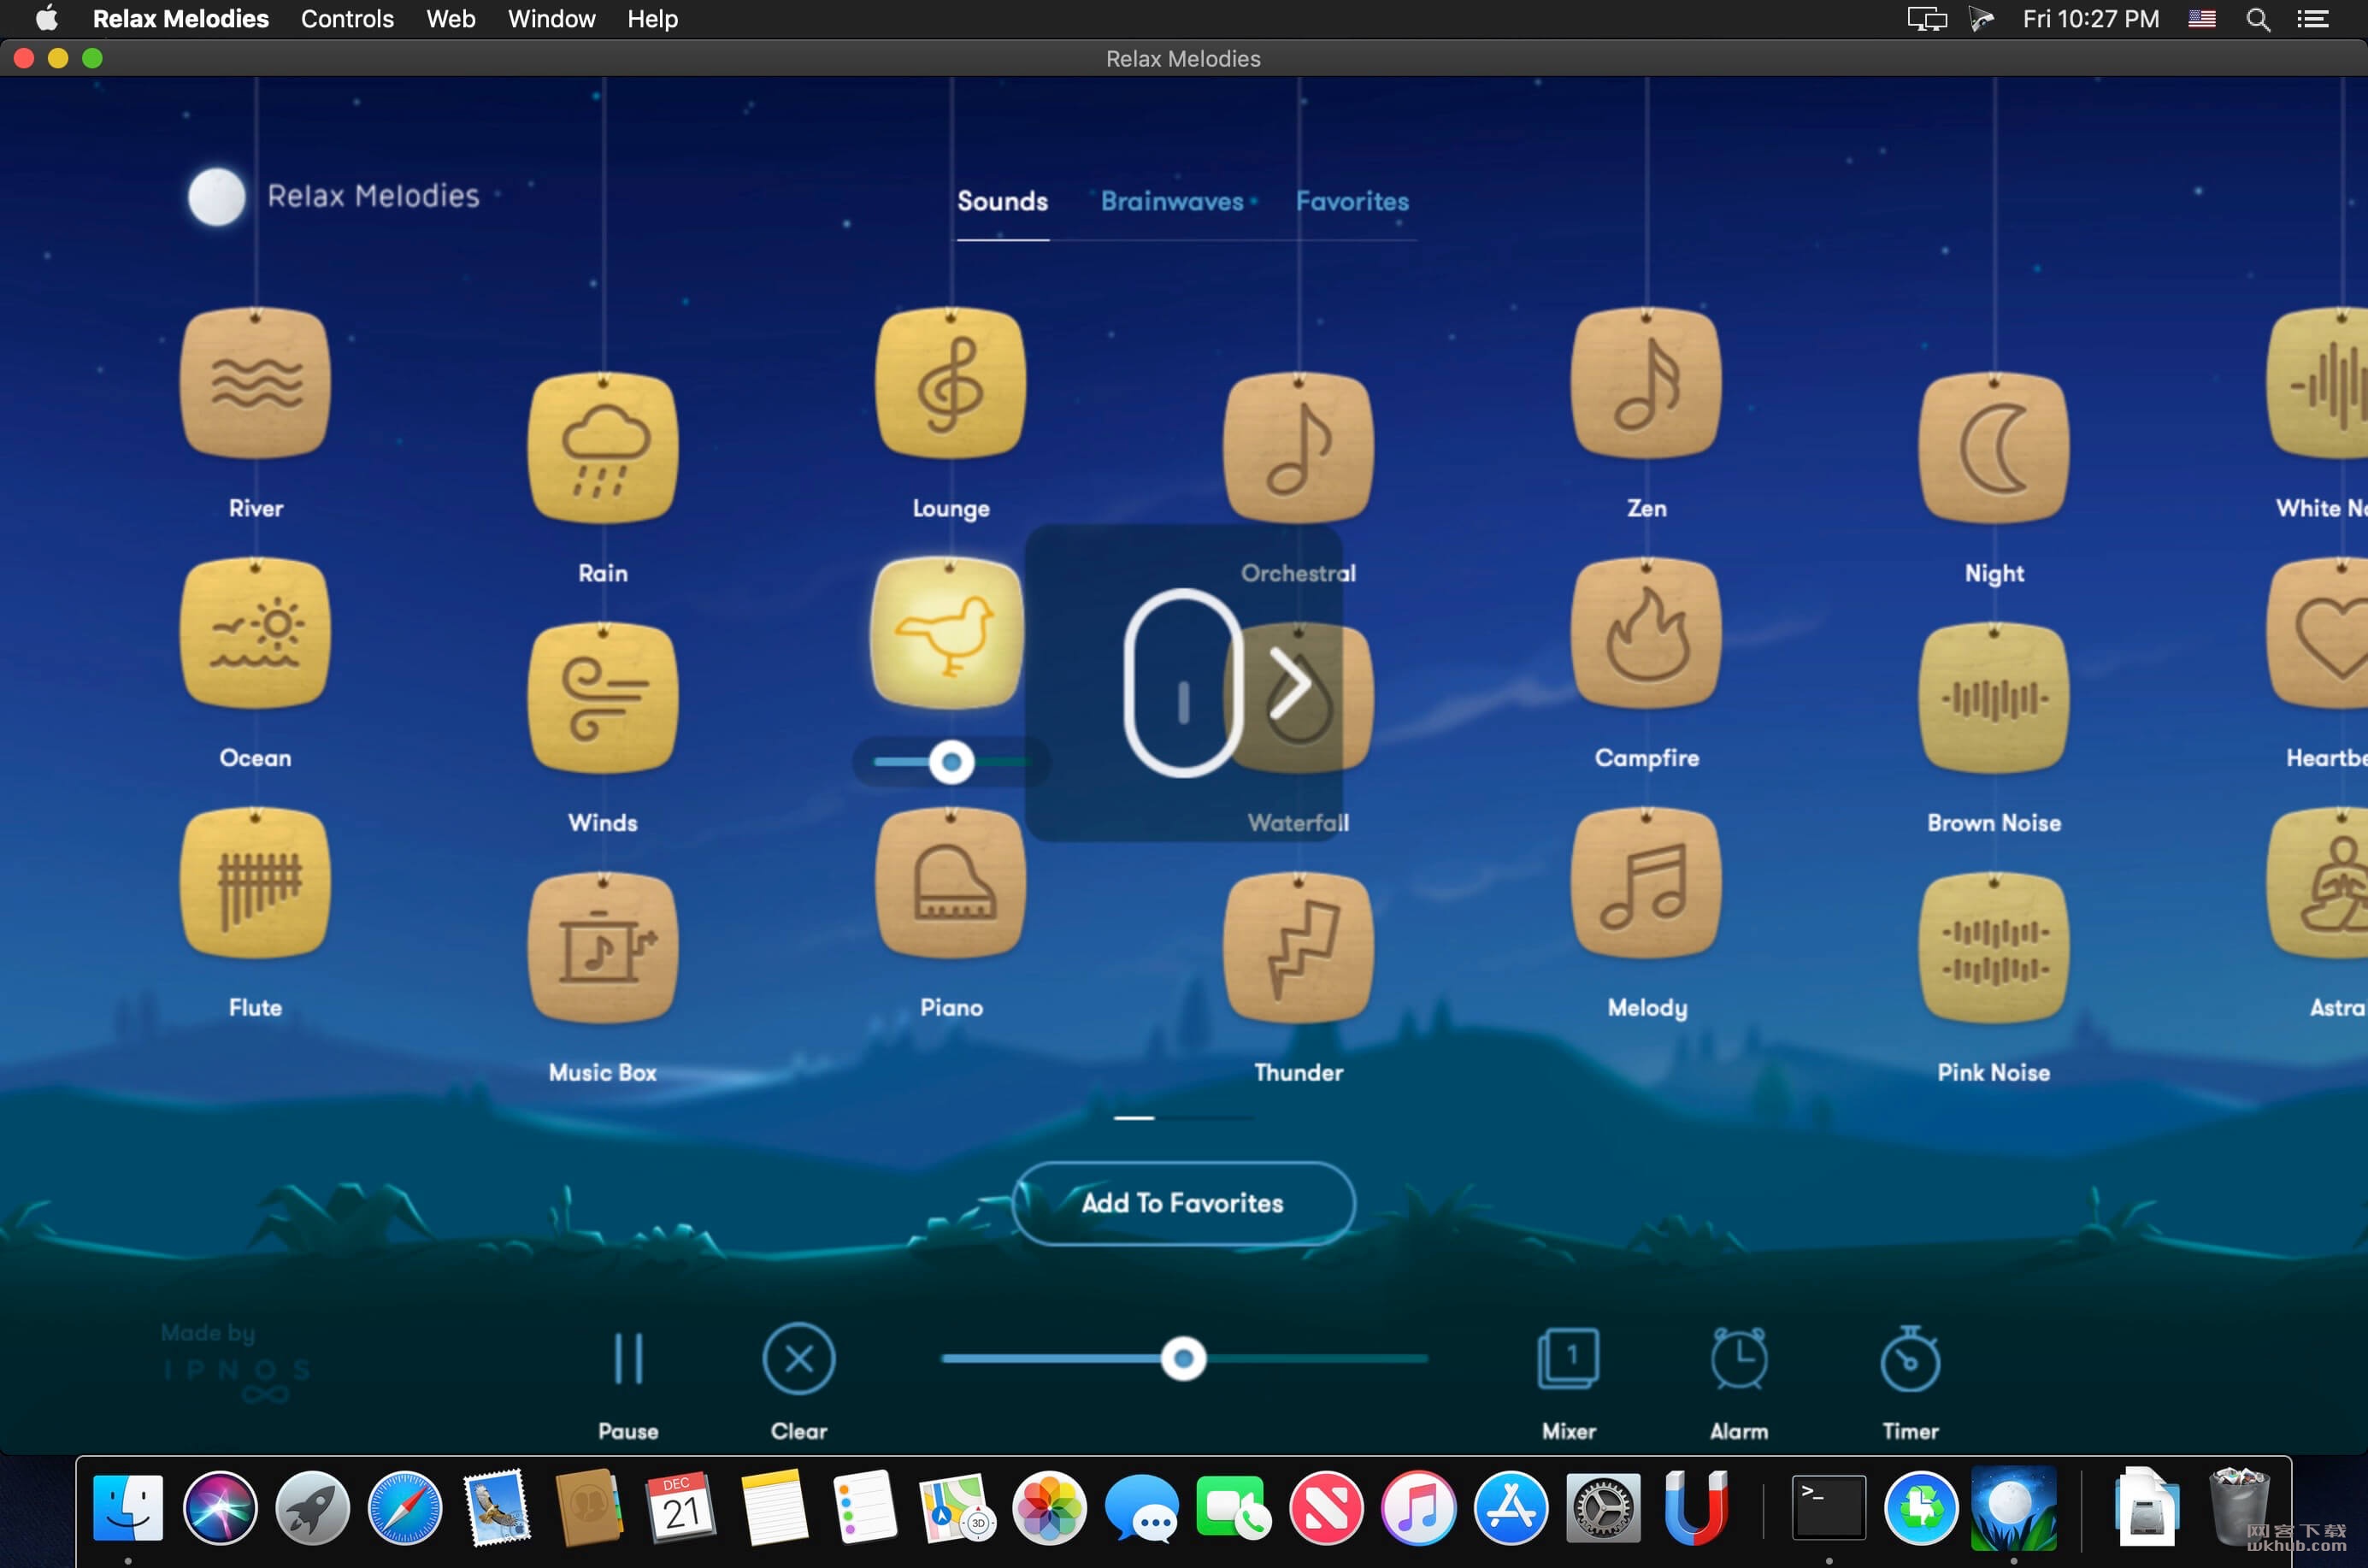Toggle the Heartbeat heart tile
Screen dimensions: 2368x1568
pos(2318,633)
